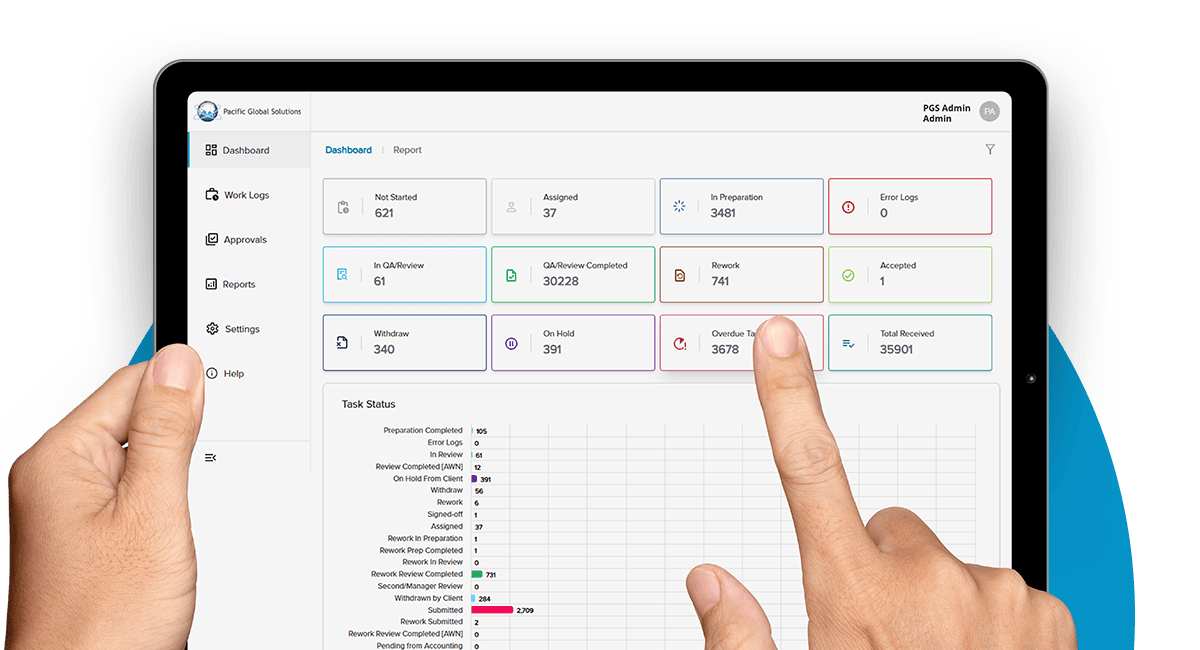The width and height of the screenshot is (1200, 650).
Task: Open Settings from the sidebar
Action: pos(241,329)
